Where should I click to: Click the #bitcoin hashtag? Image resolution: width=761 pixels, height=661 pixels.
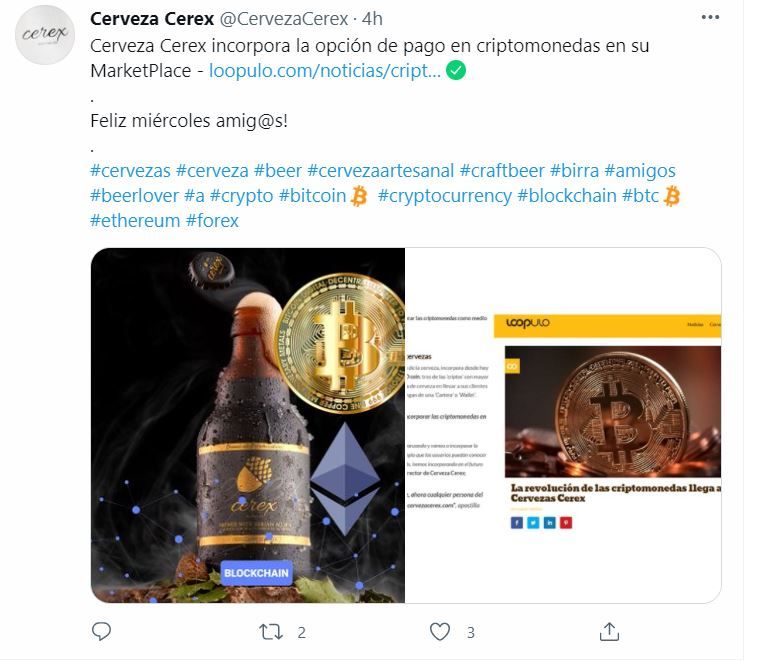tap(312, 196)
